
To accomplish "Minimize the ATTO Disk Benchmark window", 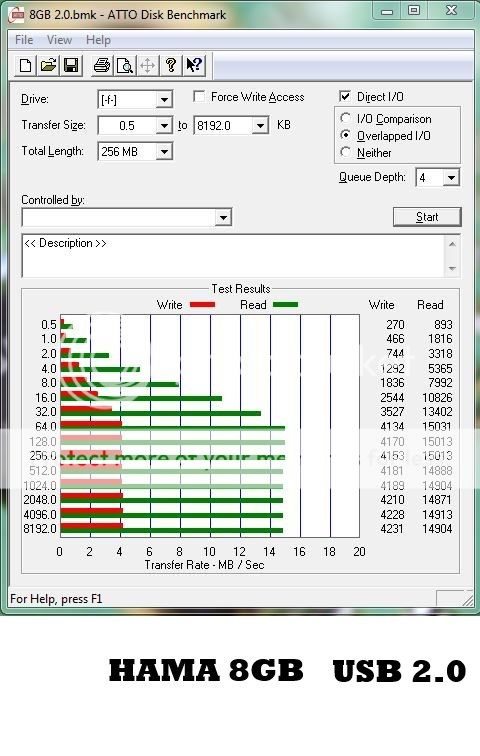I will pos(387,11).
